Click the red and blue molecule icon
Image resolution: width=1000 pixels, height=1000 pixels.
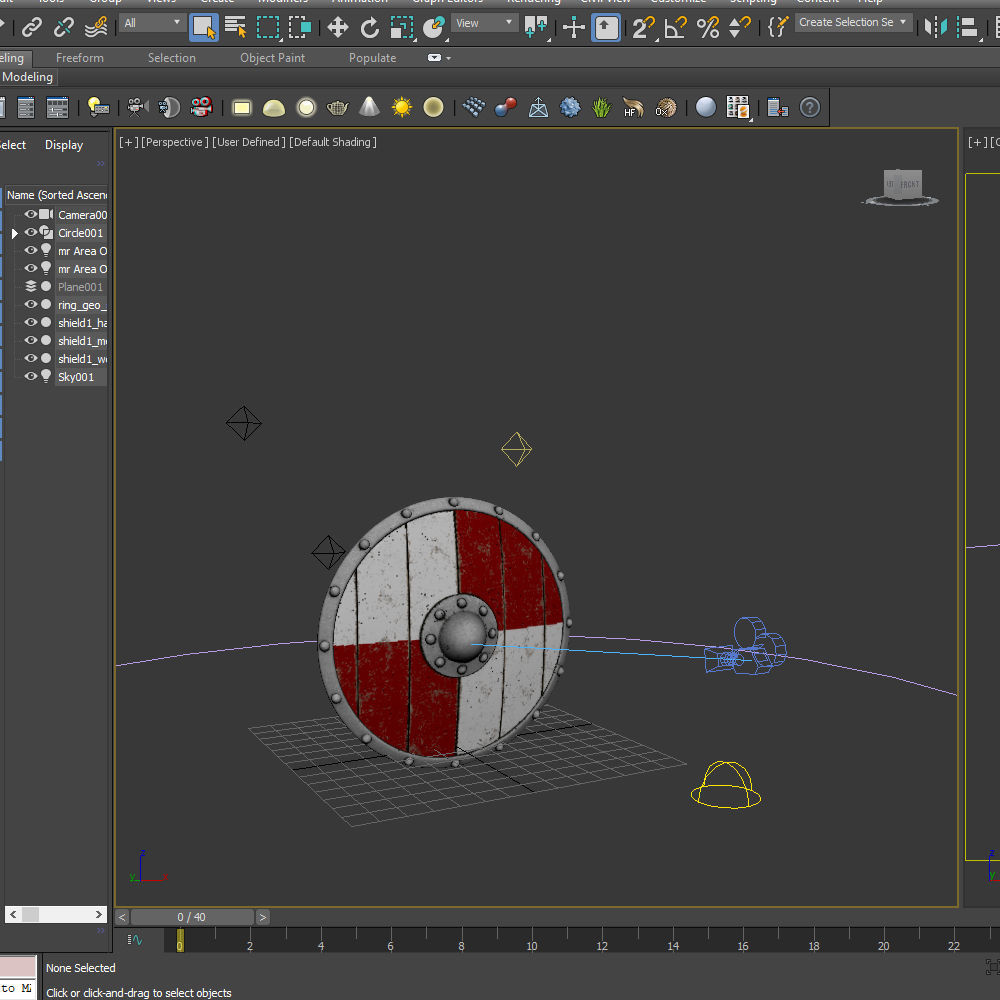506,107
